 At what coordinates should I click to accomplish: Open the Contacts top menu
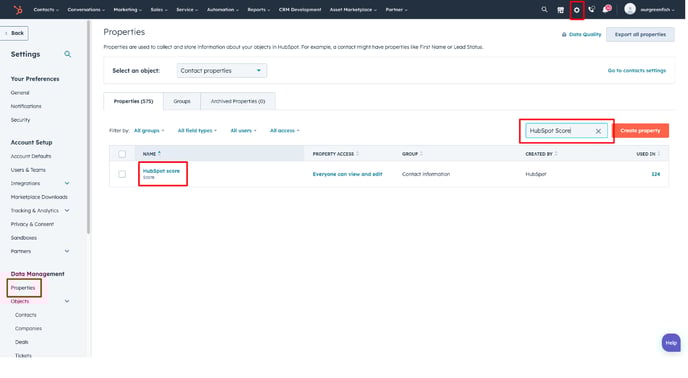tap(46, 10)
